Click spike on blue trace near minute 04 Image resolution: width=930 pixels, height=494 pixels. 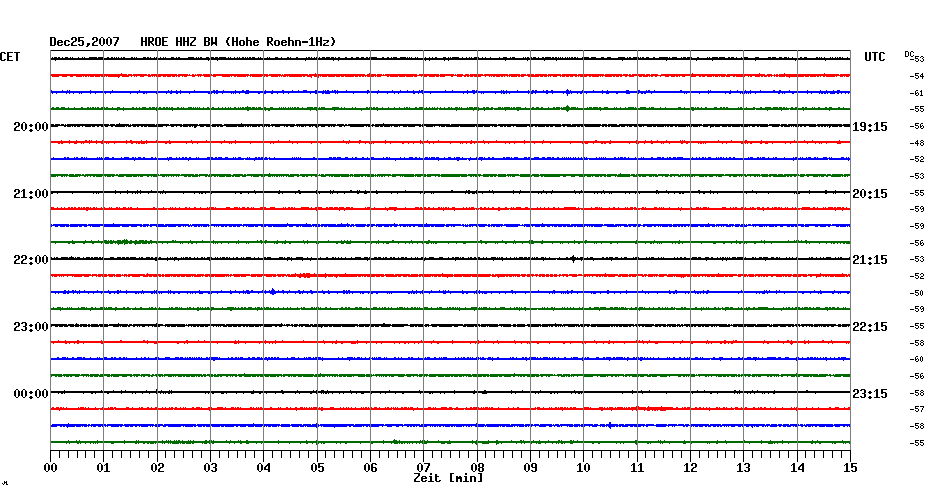coord(273,292)
